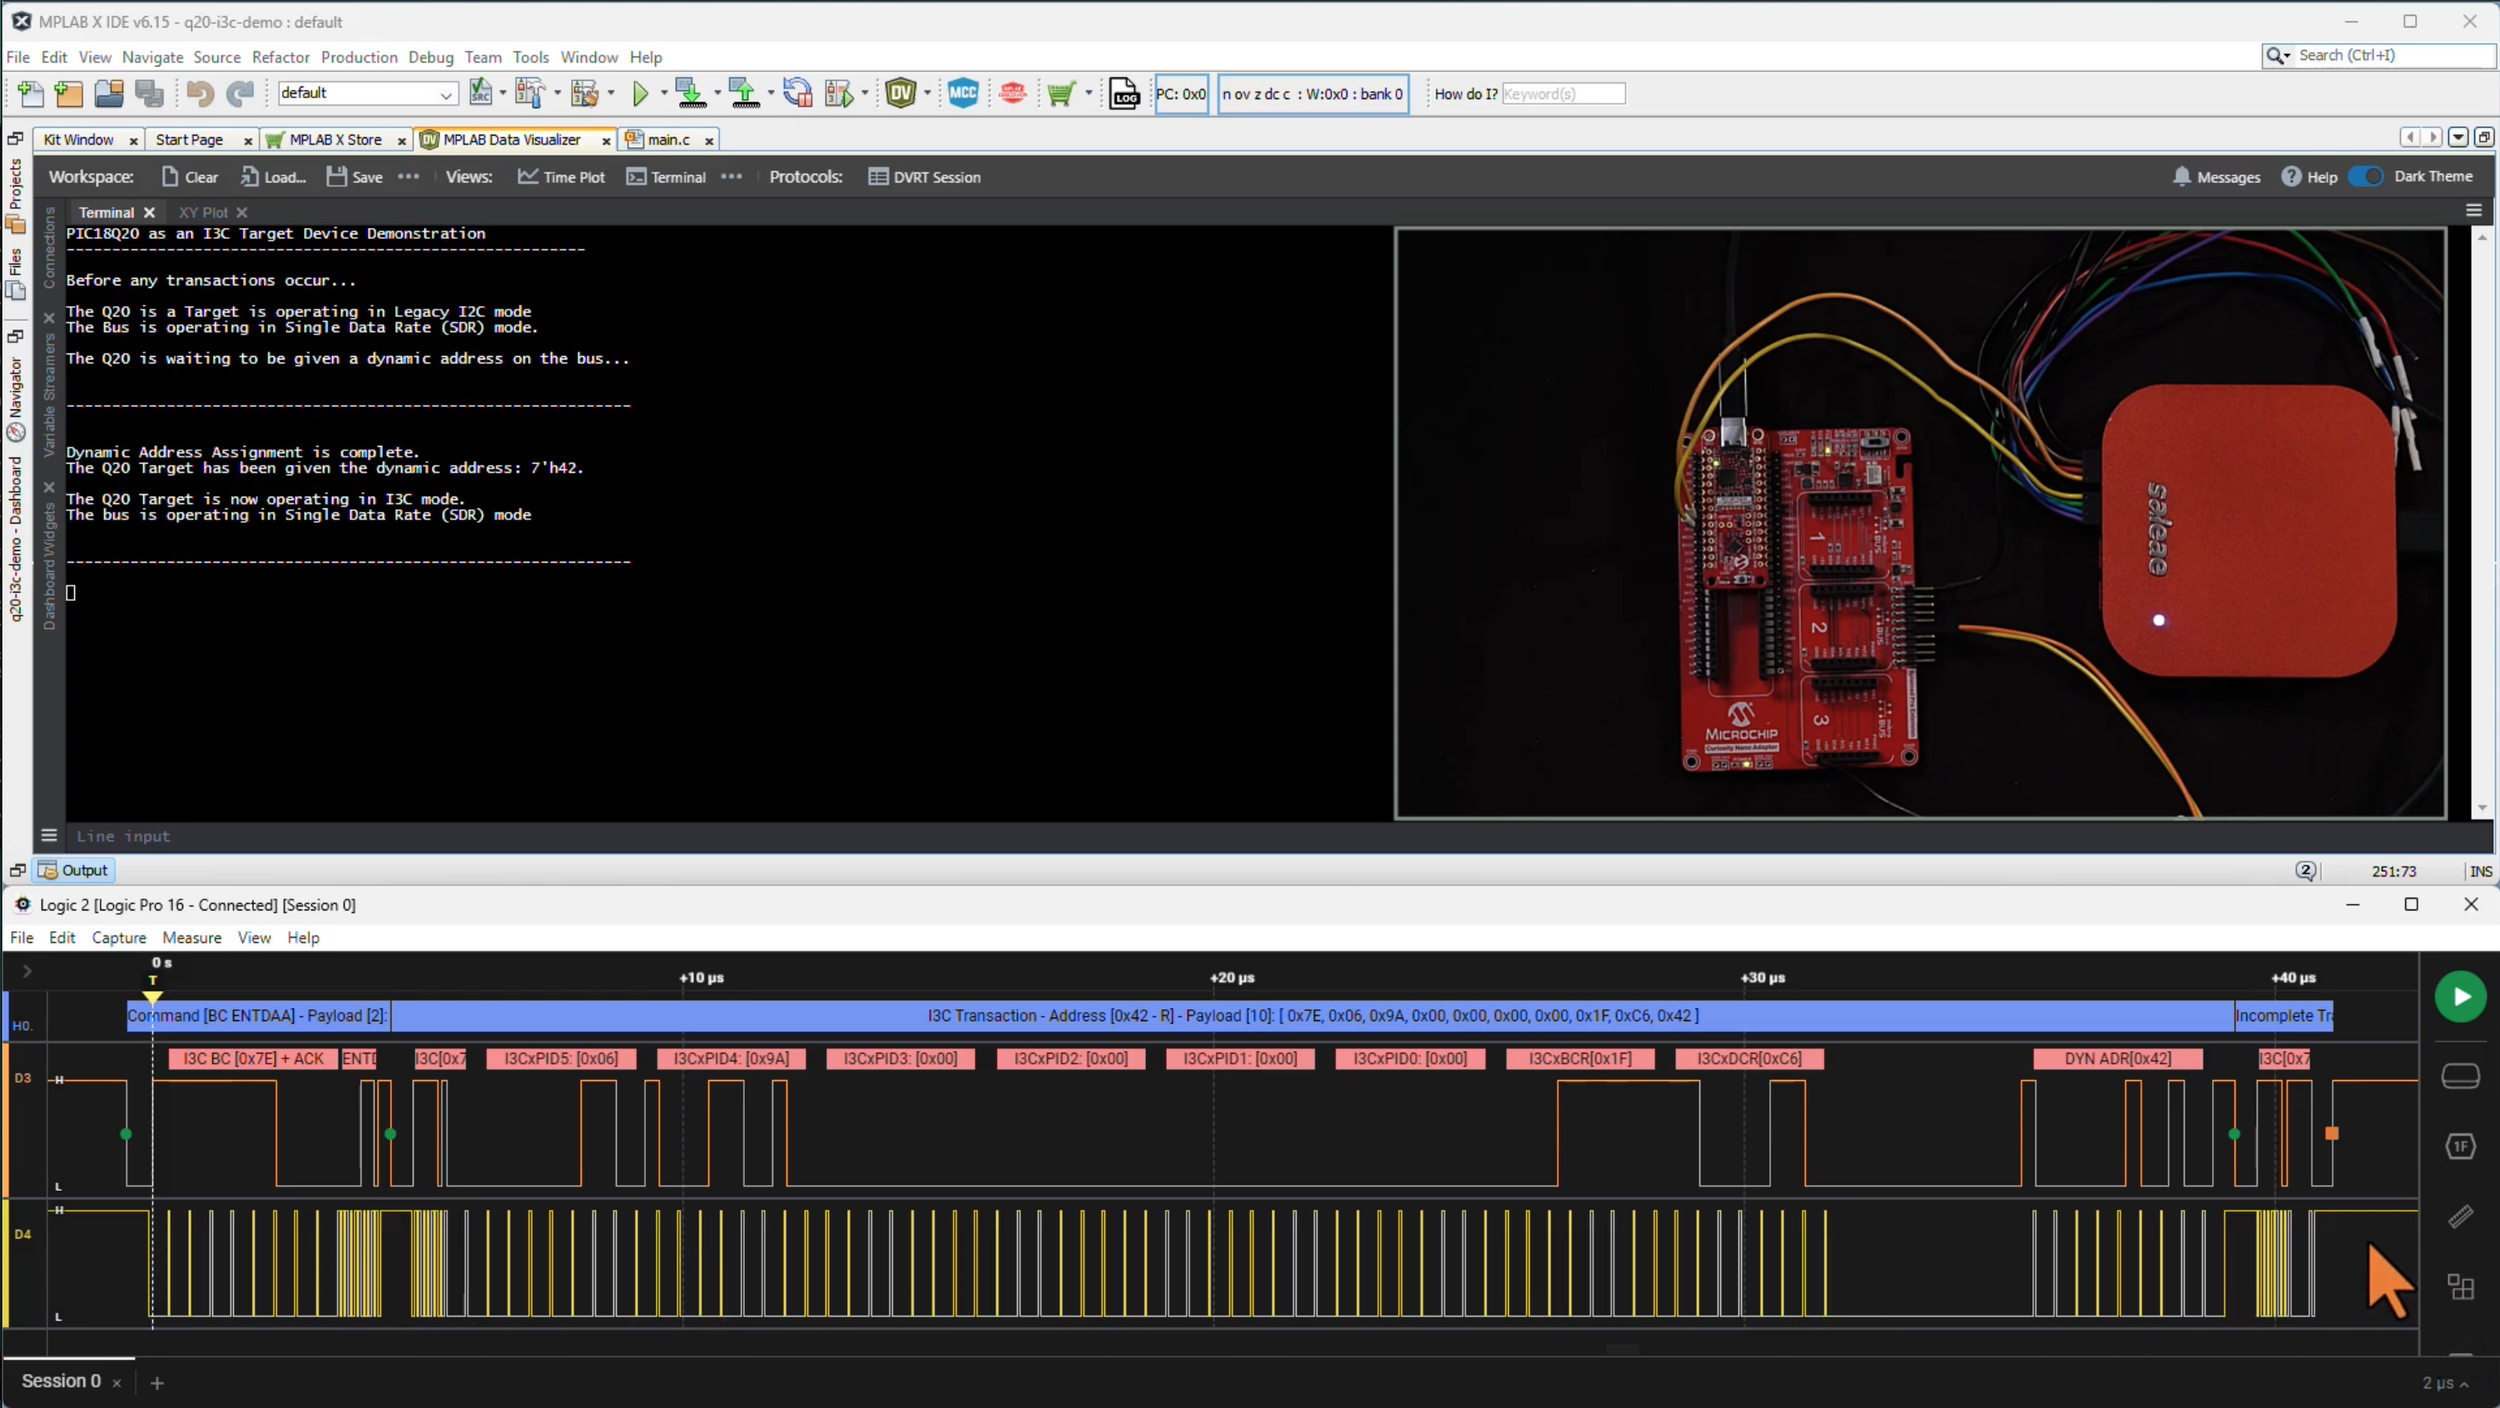Close the Terminal tab
Image resolution: width=2500 pixels, height=1408 pixels.
(149, 213)
